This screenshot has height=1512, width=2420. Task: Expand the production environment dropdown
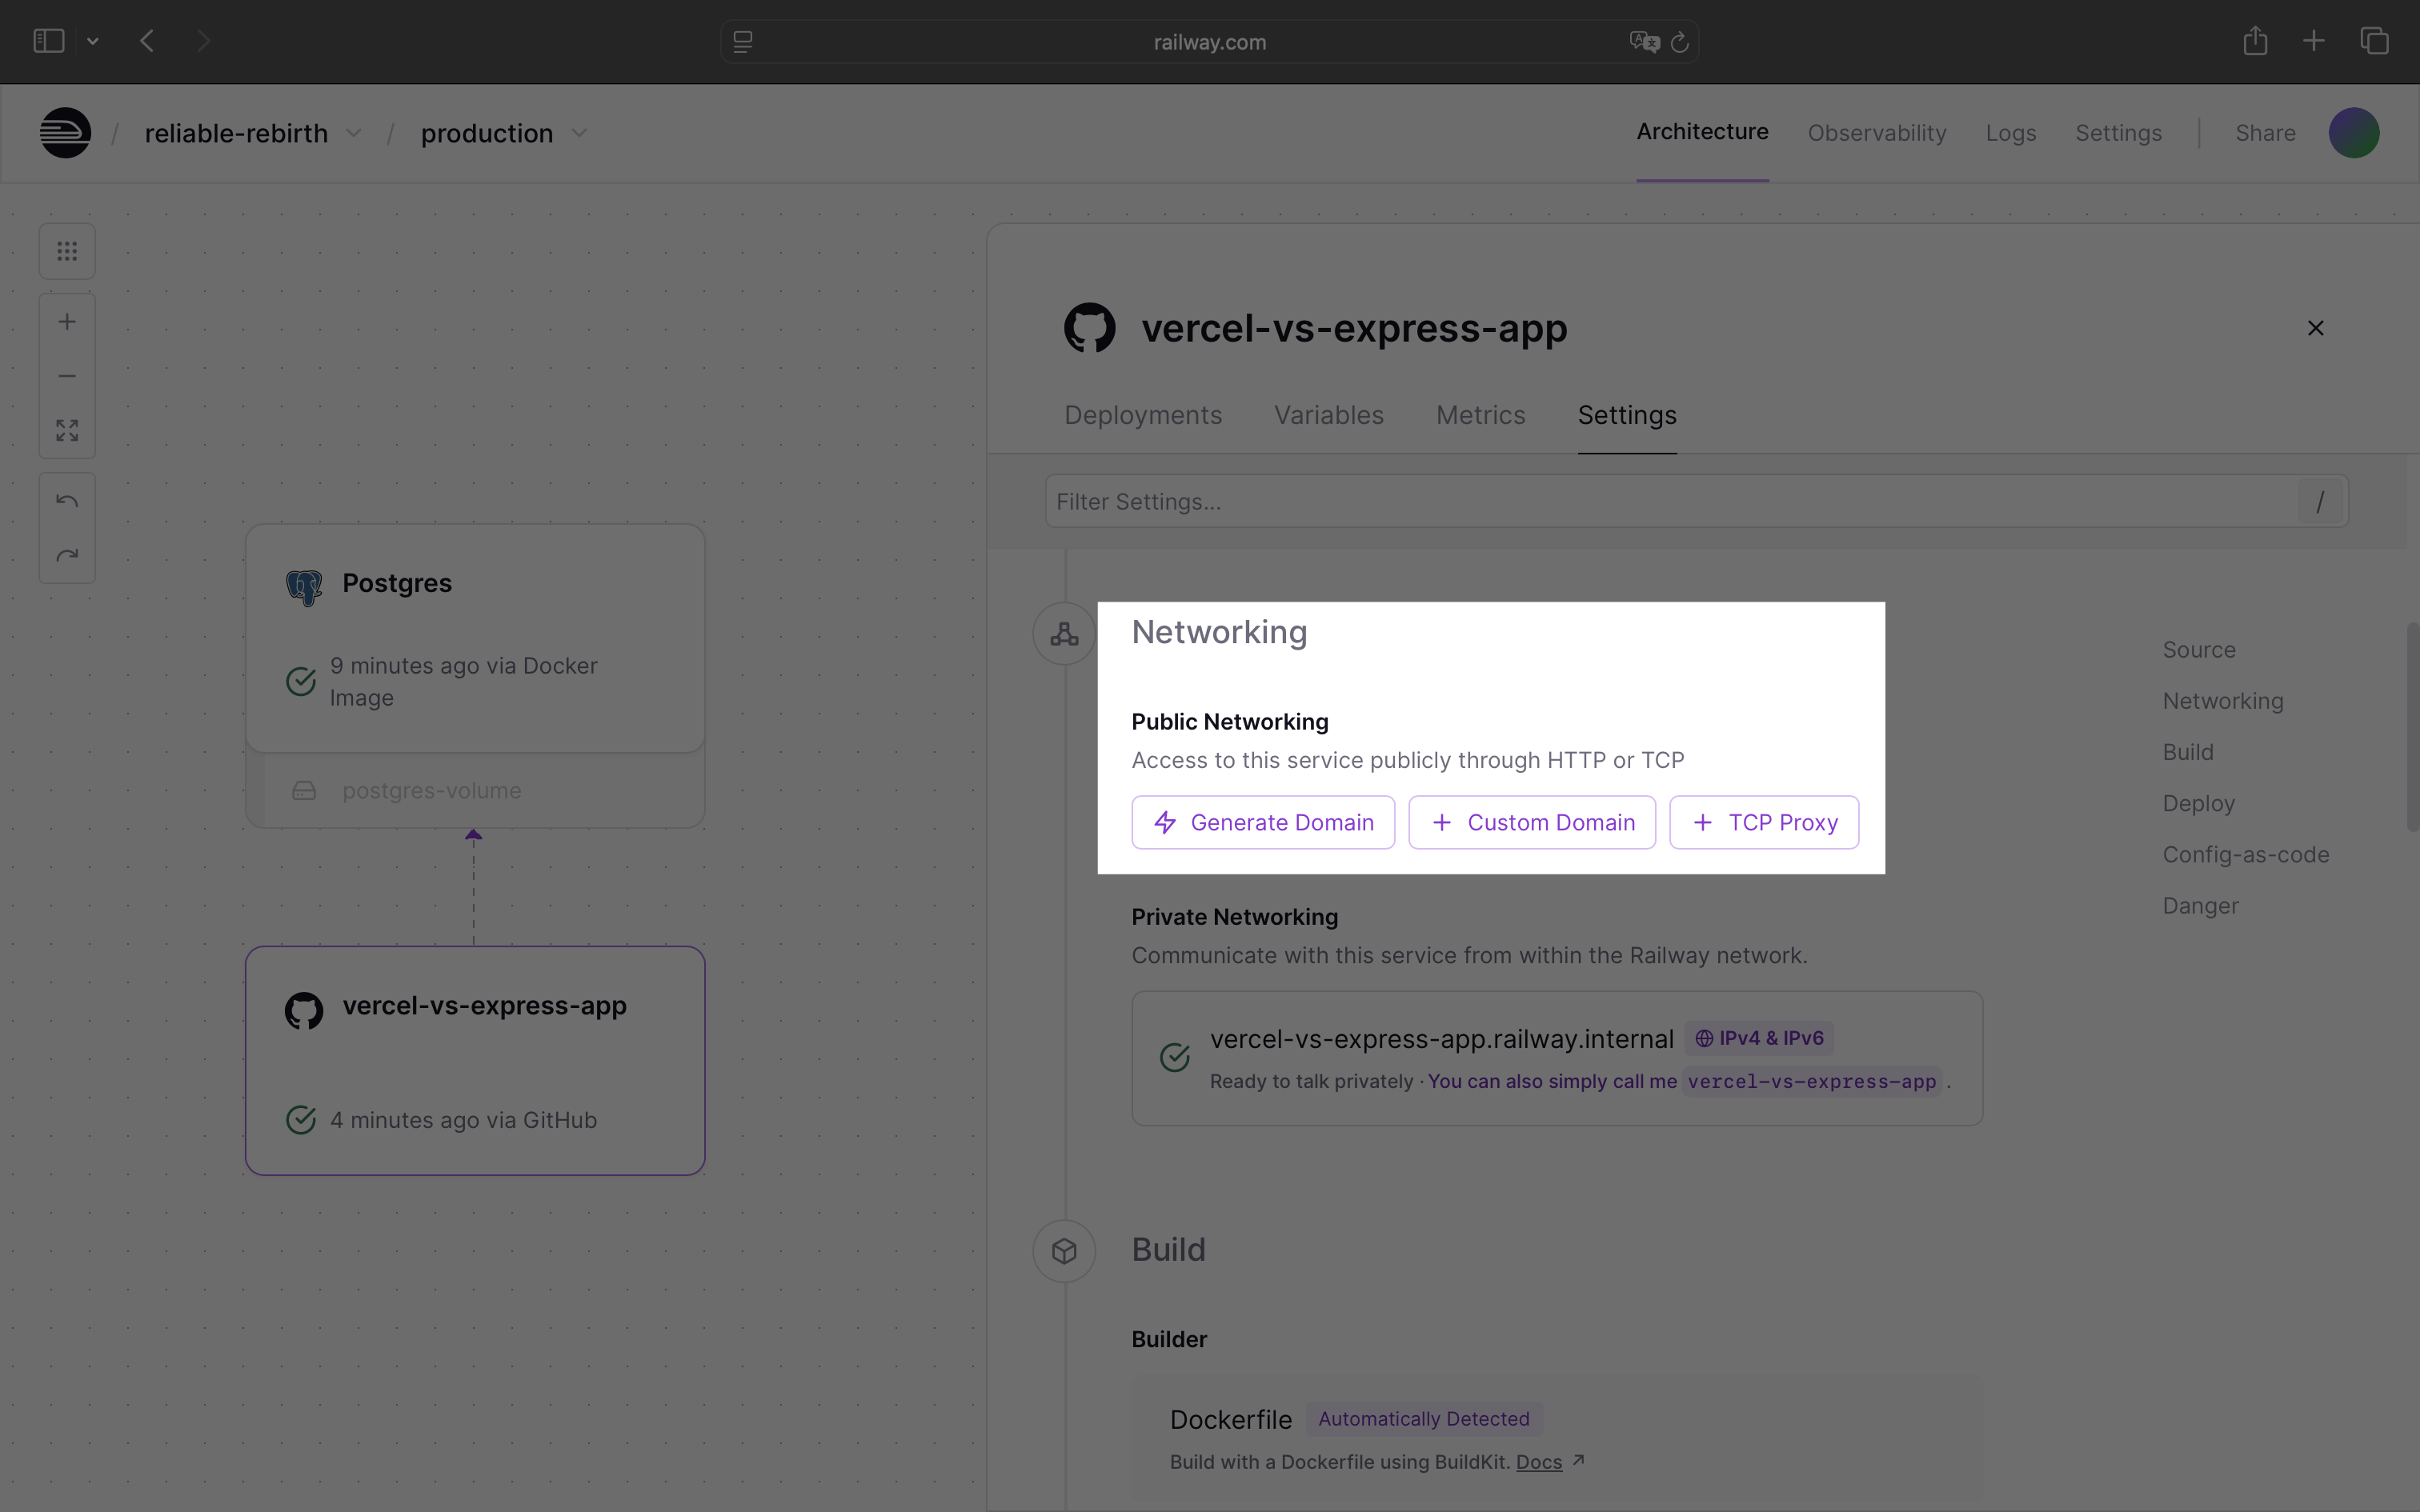point(579,133)
